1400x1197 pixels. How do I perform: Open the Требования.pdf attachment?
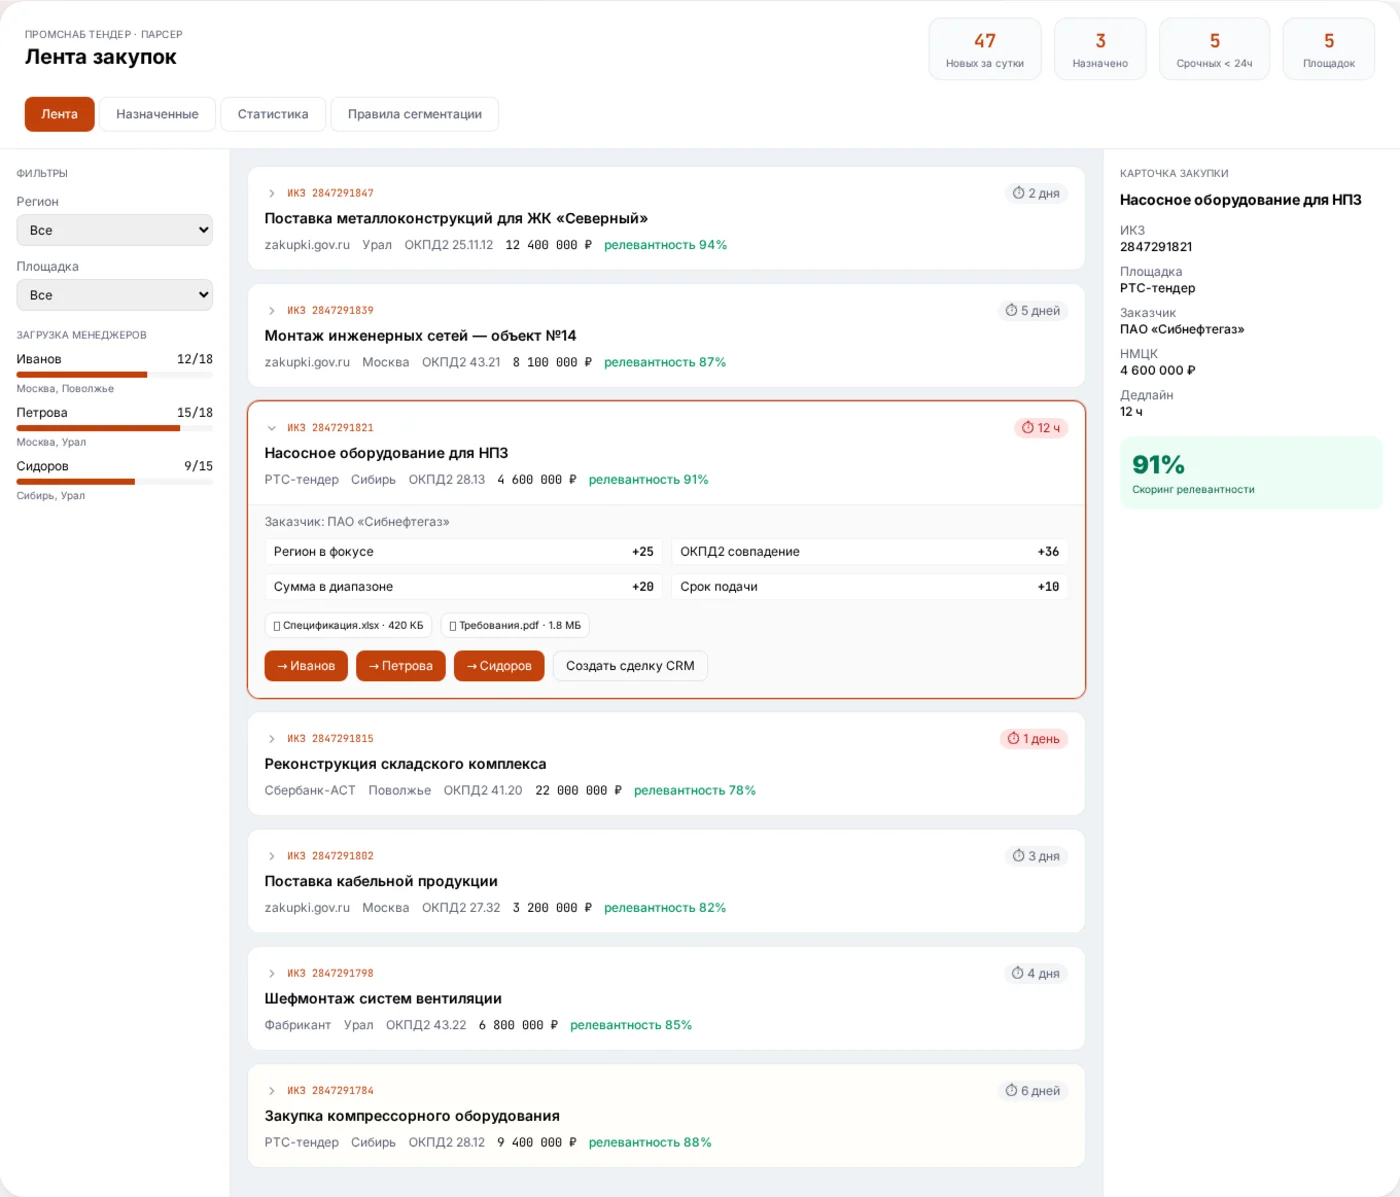[x=515, y=626]
